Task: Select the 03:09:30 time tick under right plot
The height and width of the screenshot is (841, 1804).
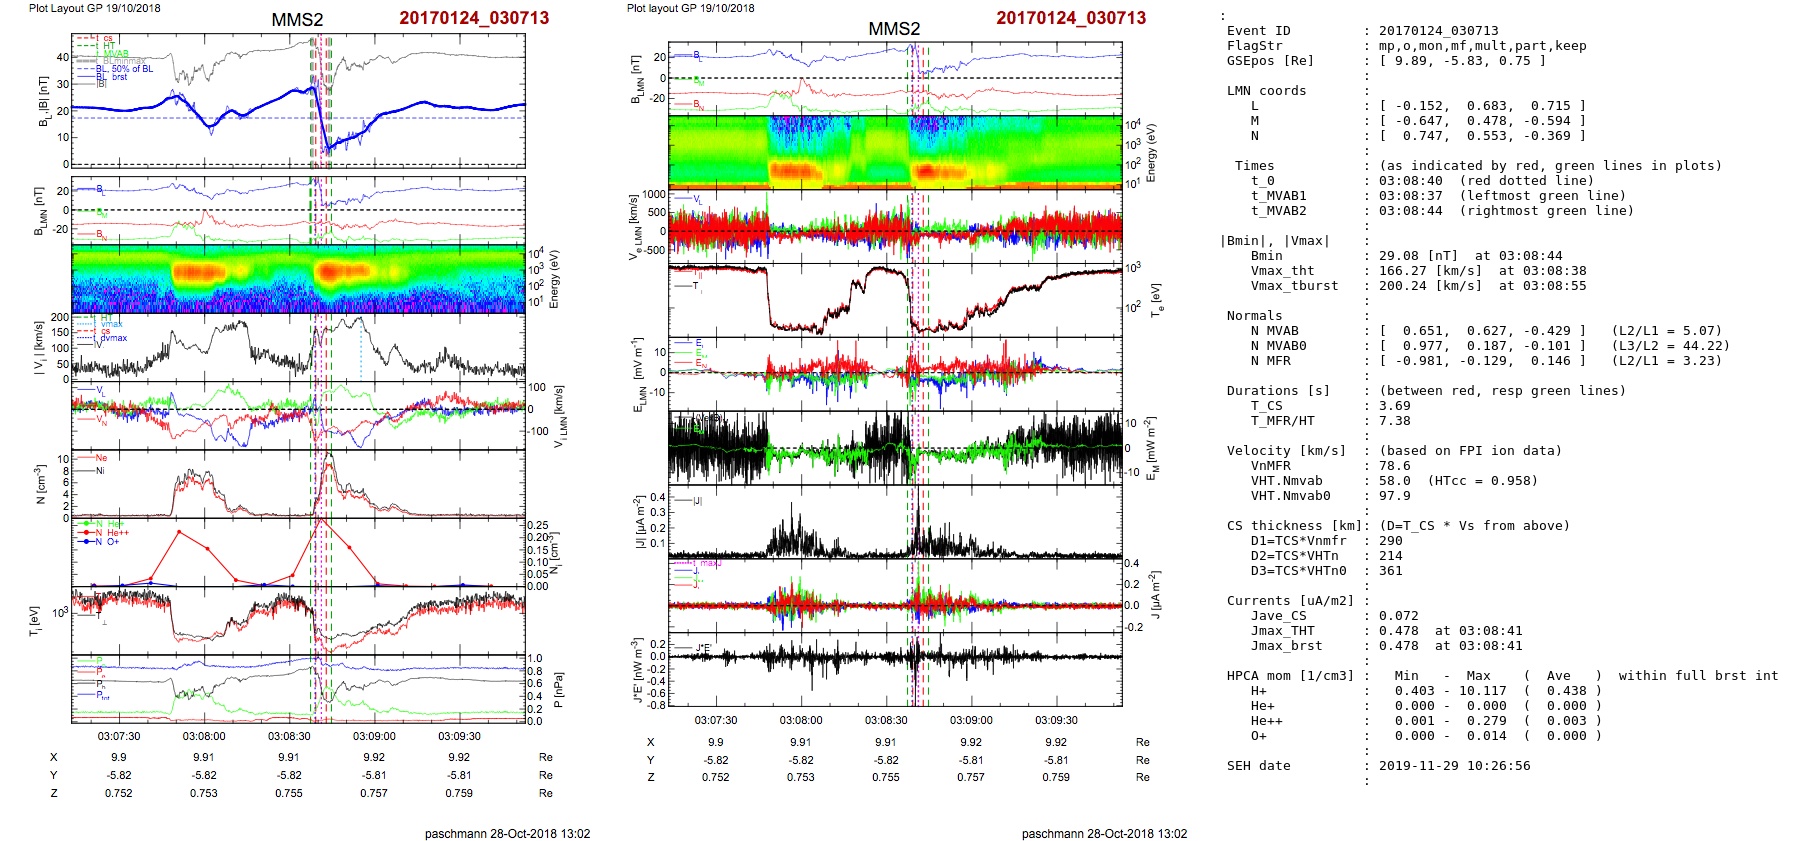Action: coord(1056,720)
